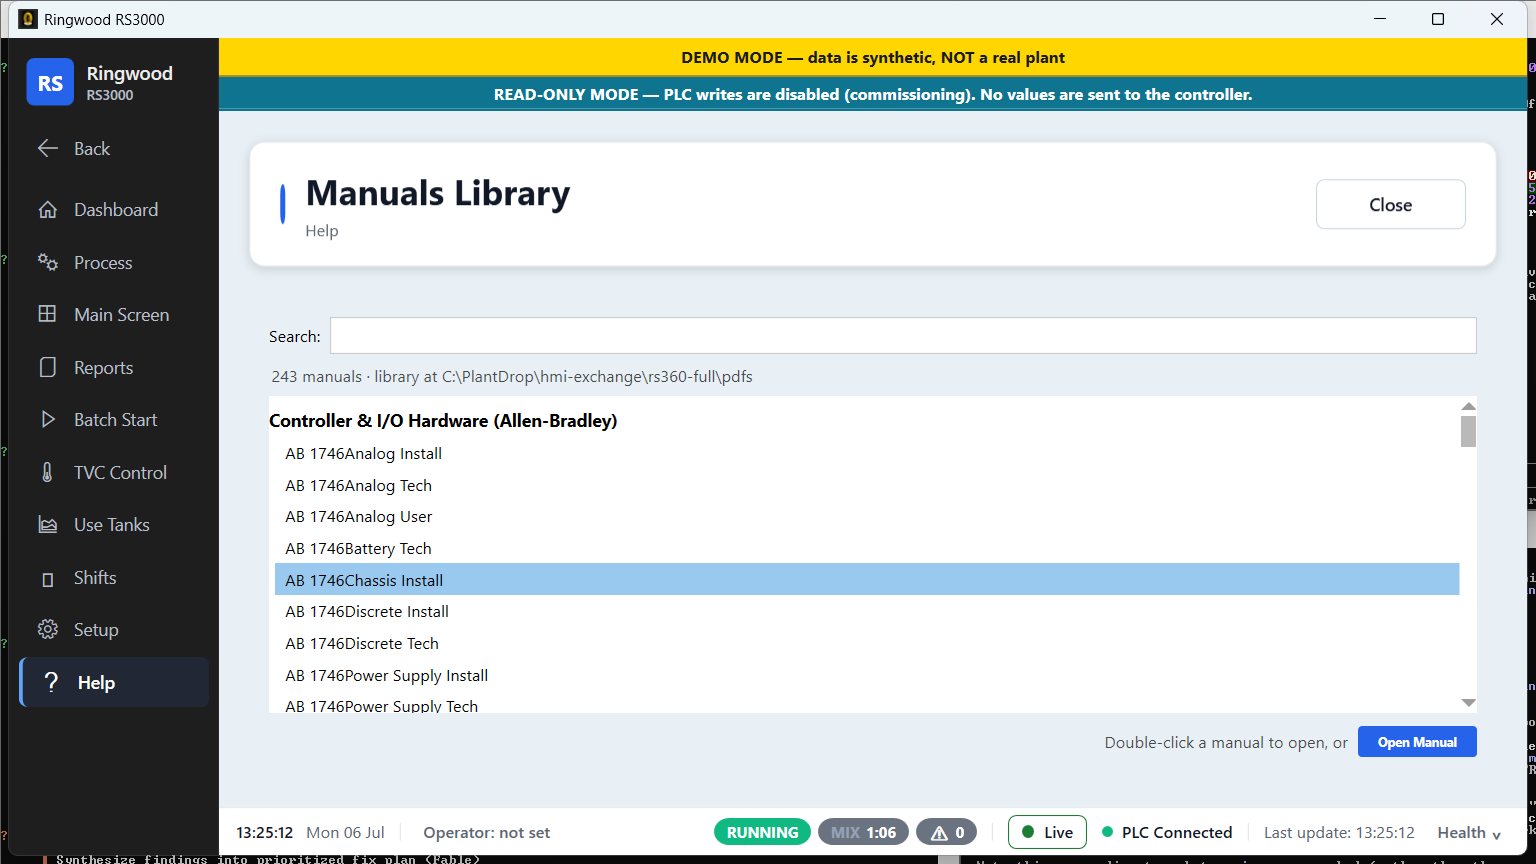Image resolution: width=1536 pixels, height=864 pixels.
Task: Click the Process gears icon
Action: click(x=47, y=262)
